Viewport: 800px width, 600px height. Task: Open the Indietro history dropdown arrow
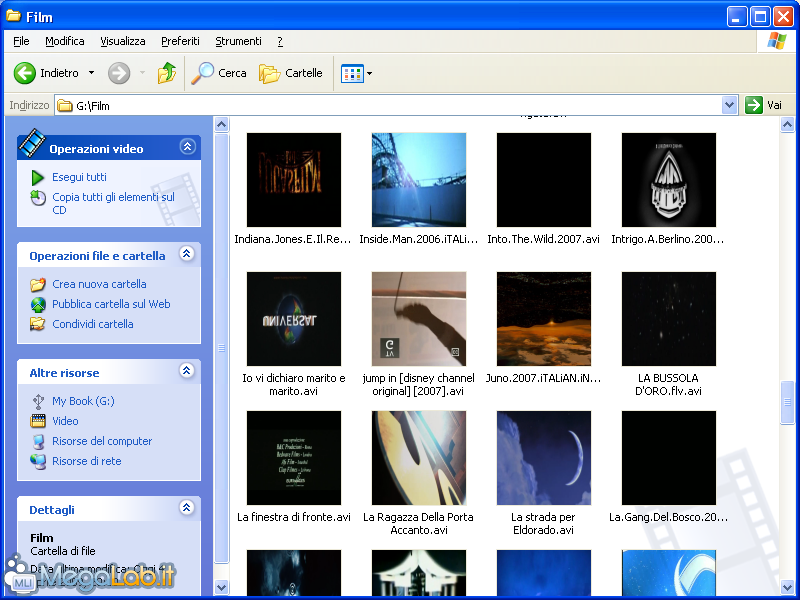pos(91,73)
